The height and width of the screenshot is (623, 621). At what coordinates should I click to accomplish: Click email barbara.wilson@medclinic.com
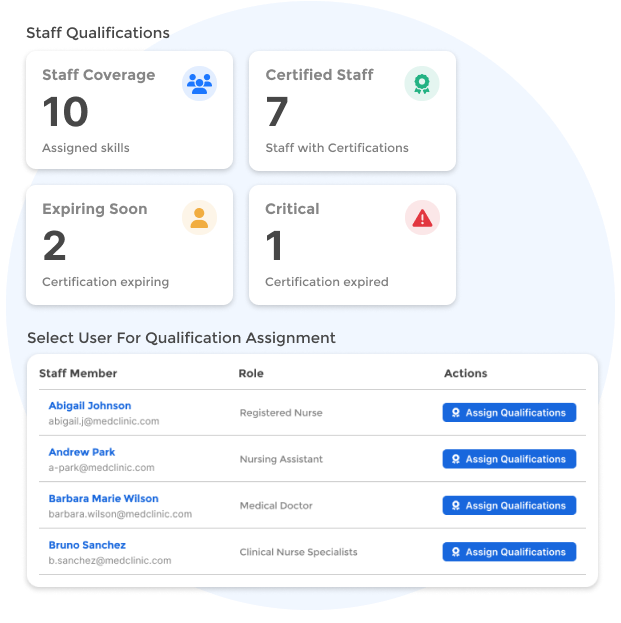[x=120, y=514]
